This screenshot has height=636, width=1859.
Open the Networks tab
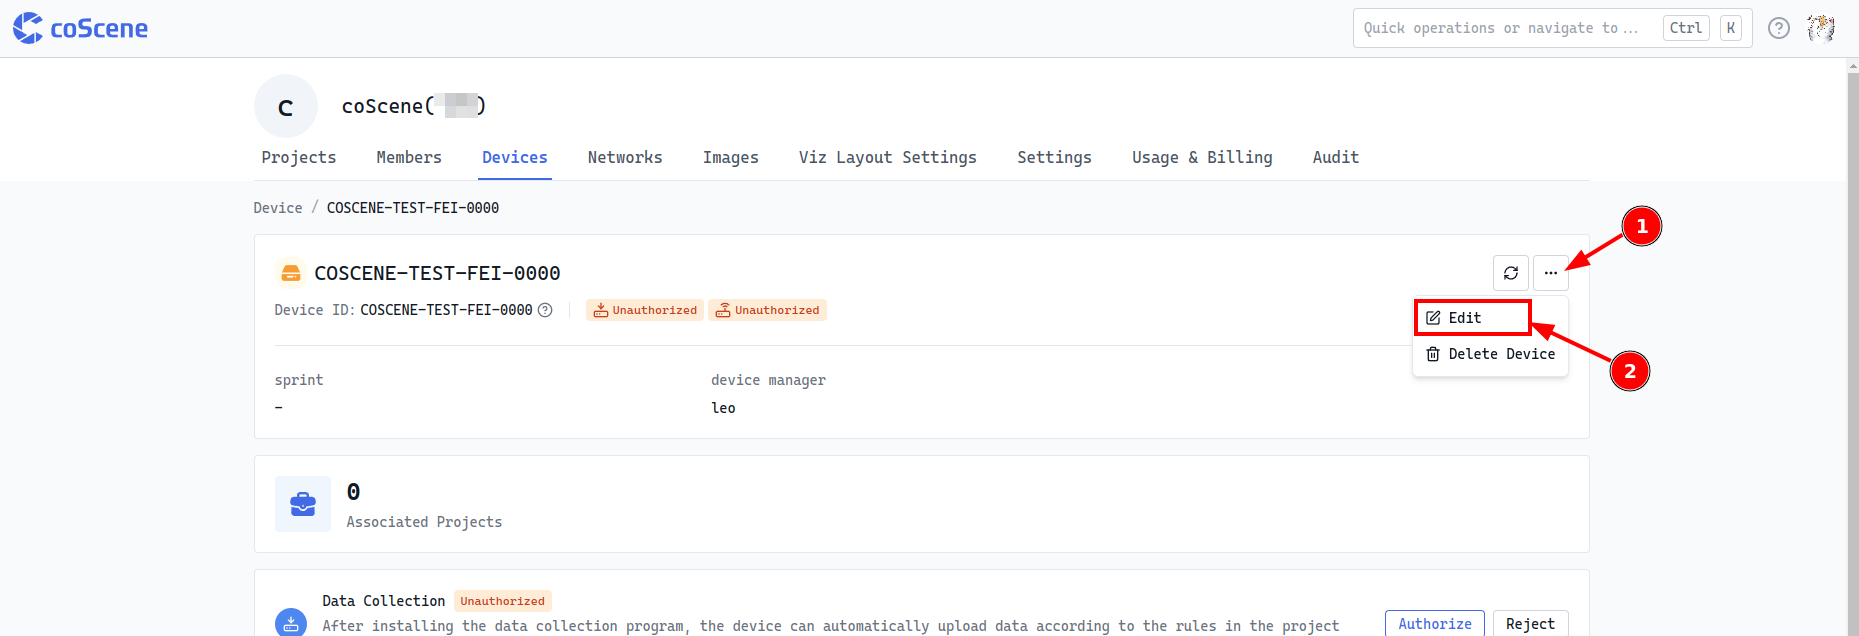(x=625, y=157)
